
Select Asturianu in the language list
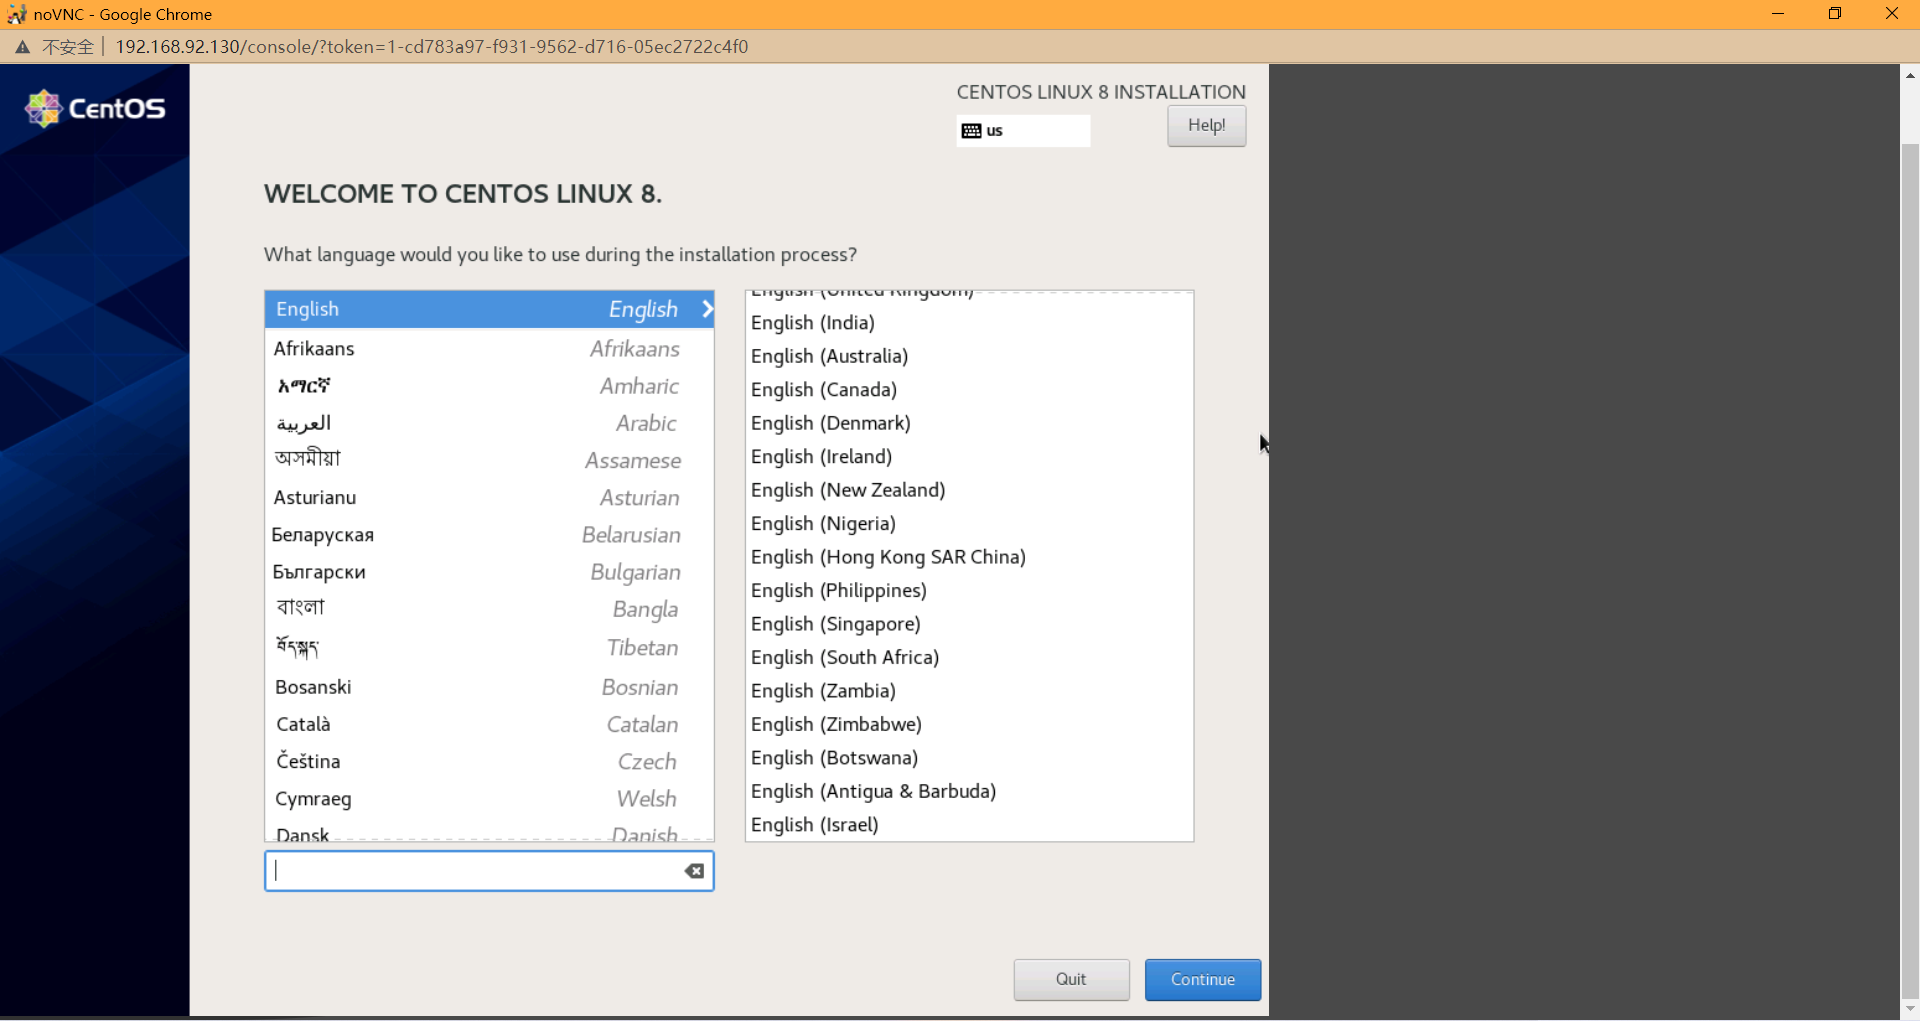[489, 498]
